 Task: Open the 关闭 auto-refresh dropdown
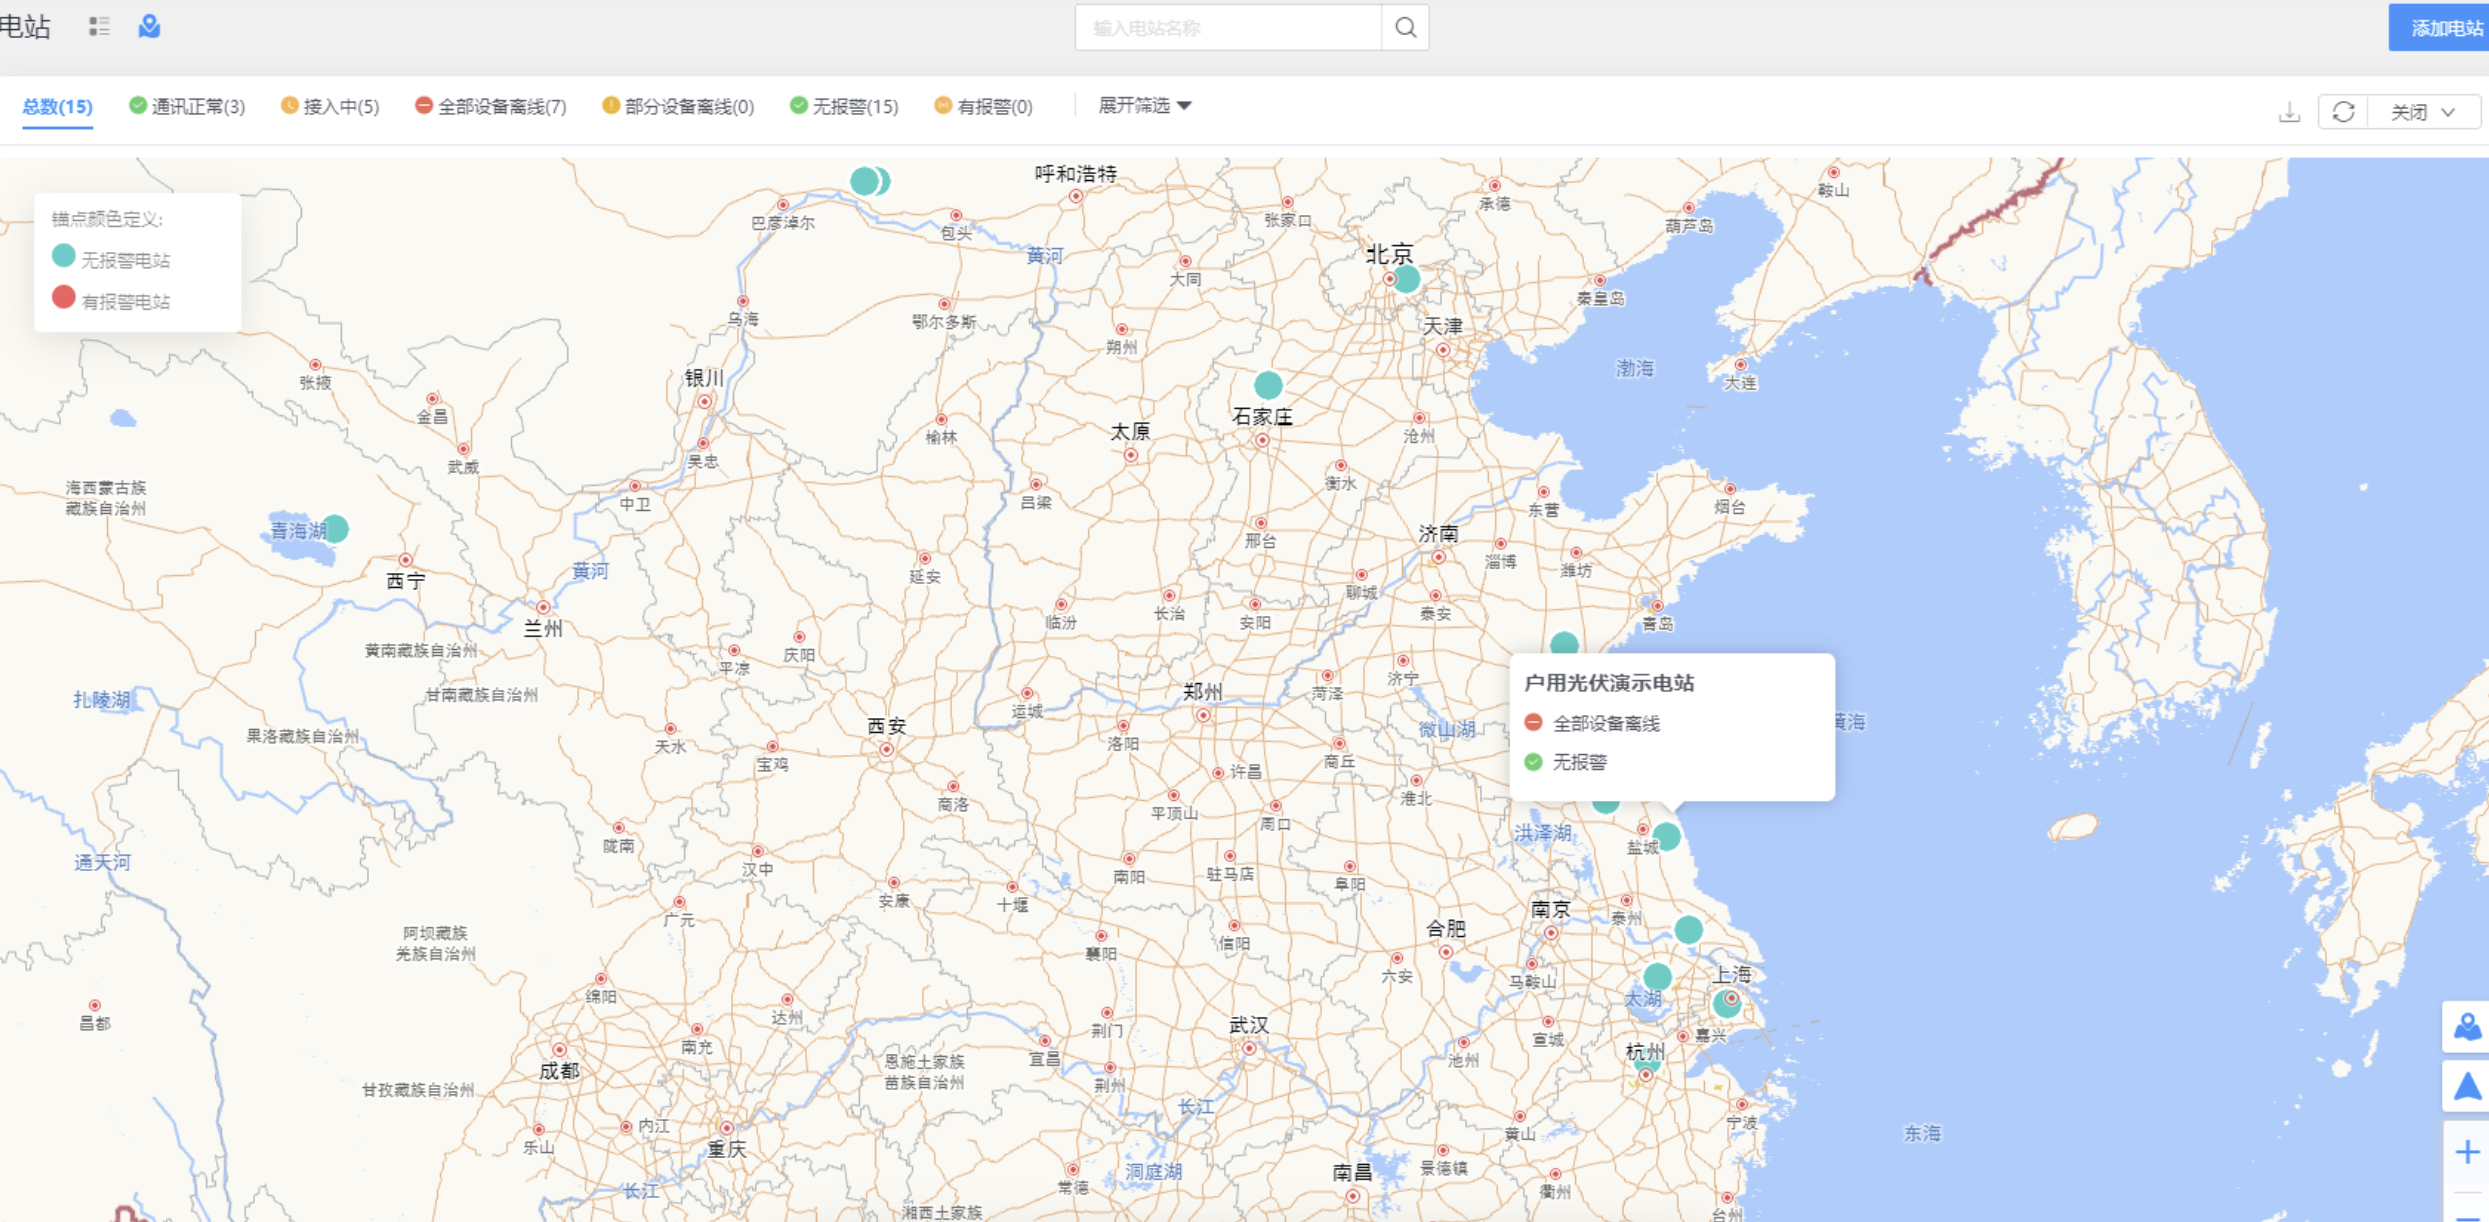click(x=2422, y=112)
